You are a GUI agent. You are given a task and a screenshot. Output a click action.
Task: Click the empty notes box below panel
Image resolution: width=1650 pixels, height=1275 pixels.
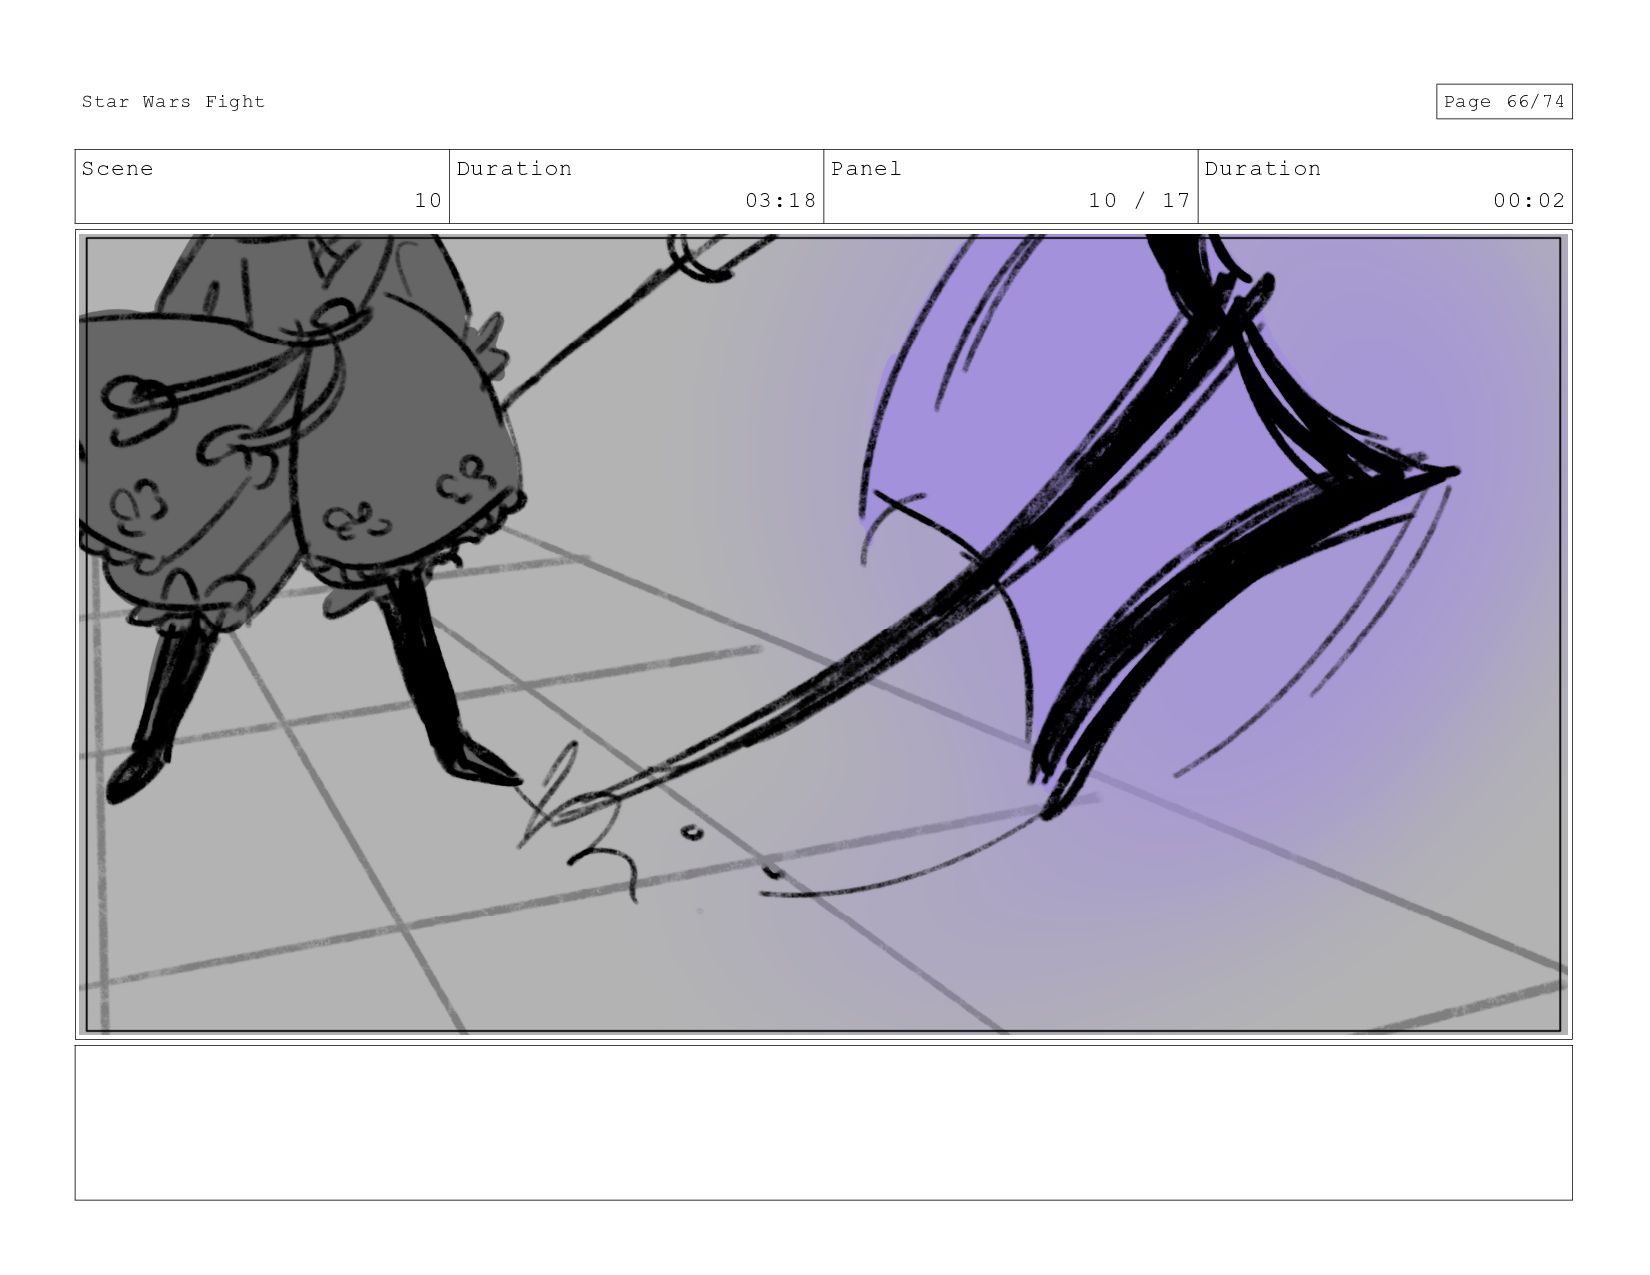point(823,1123)
